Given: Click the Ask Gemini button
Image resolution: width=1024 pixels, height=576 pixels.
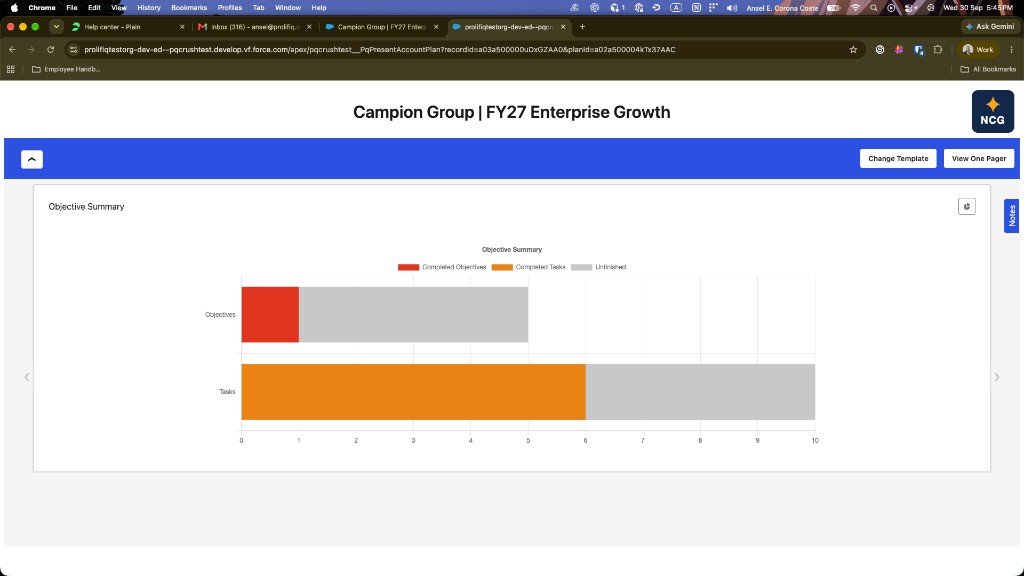Looking at the screenshot, I should point(989,27).
